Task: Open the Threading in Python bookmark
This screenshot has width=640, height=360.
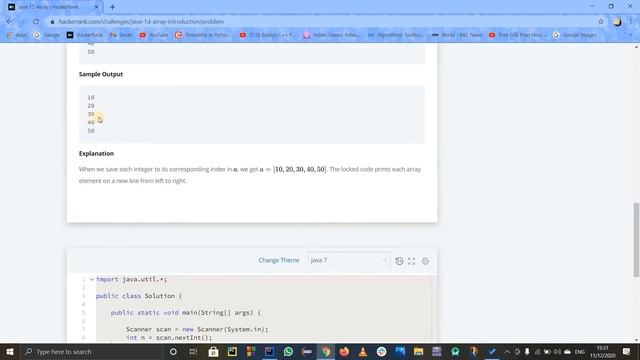Action: click(x=203, y=35)
